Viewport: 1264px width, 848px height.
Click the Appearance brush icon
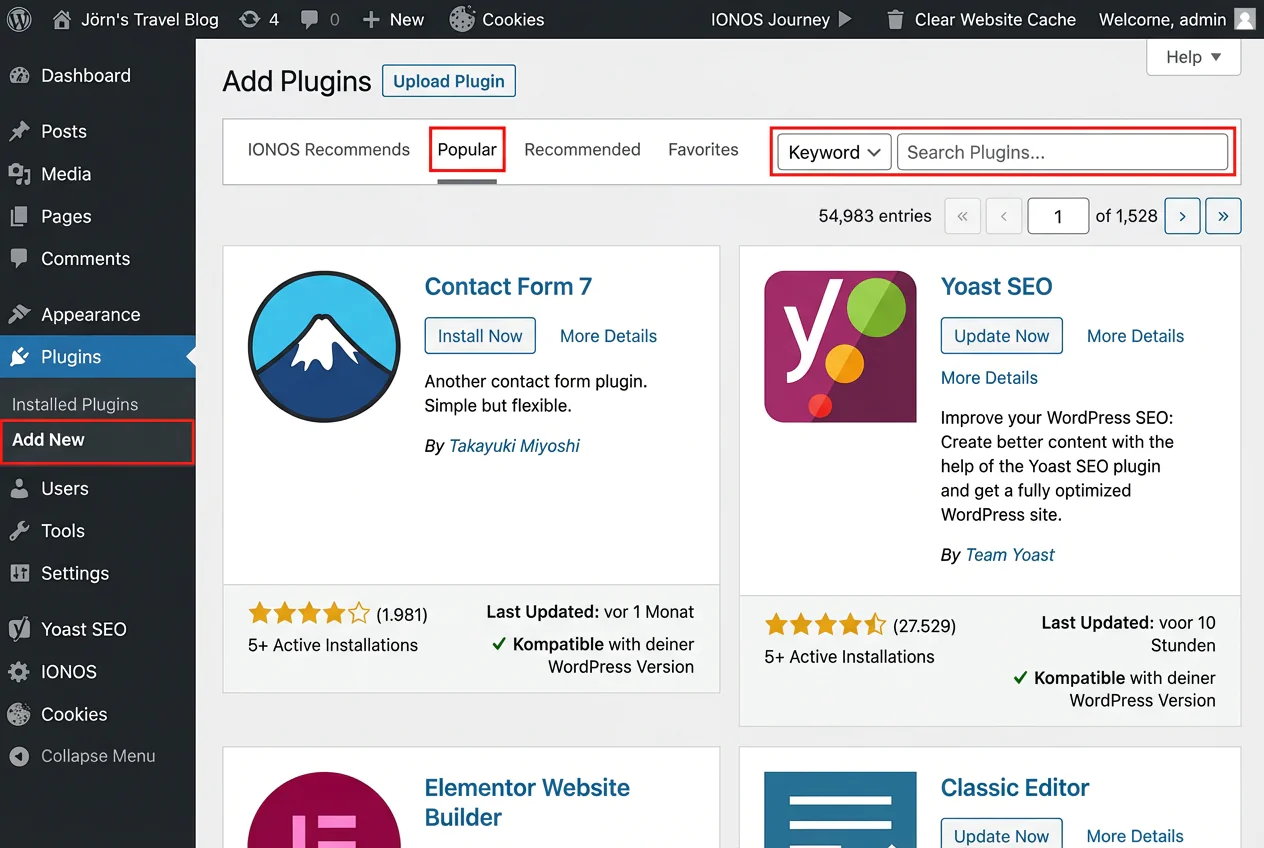[x=19, y=314]
